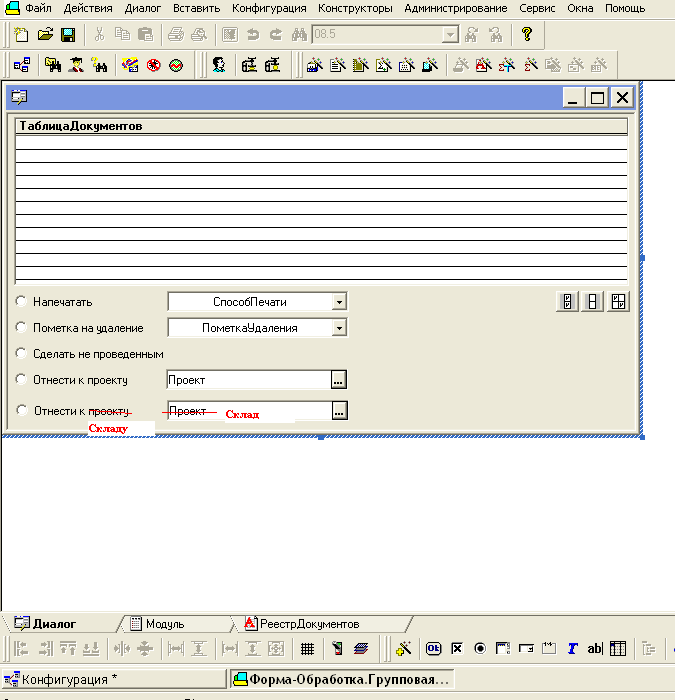Select the Пометка на удаление radio button
Viewport: 675px width, 700px height.
pos(22,328)
